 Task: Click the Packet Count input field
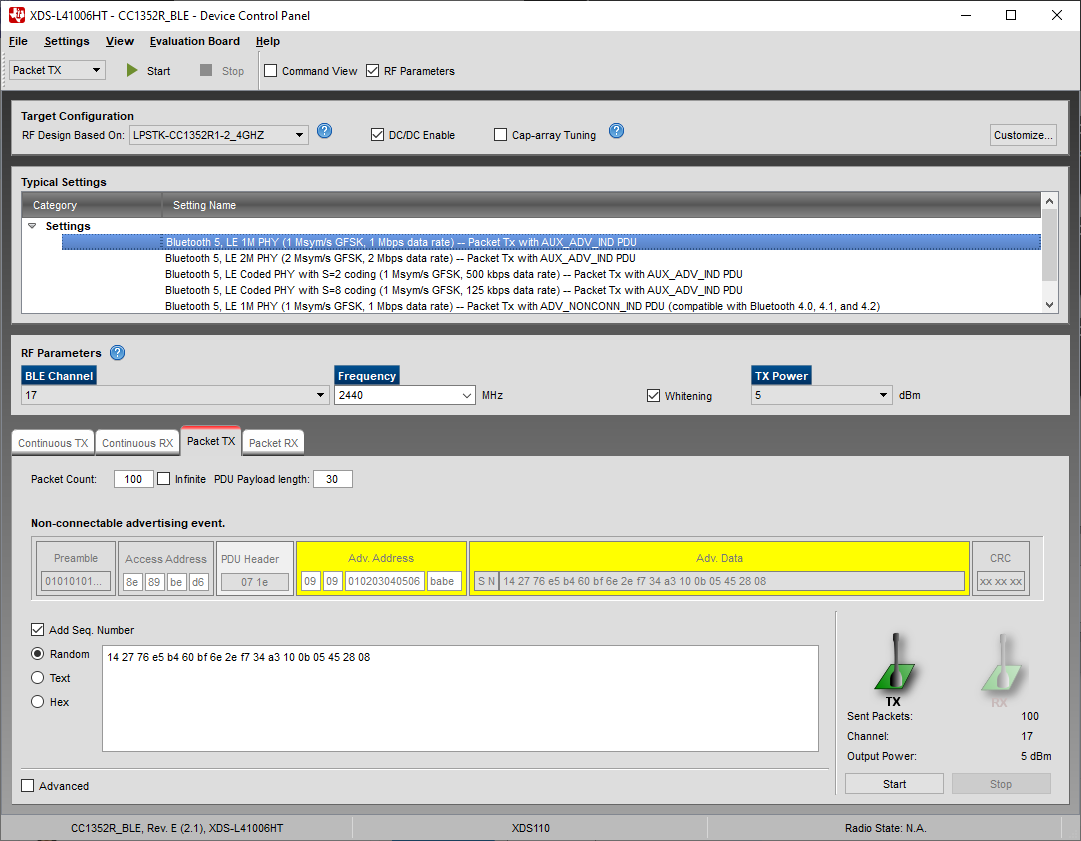coord(133,479)
